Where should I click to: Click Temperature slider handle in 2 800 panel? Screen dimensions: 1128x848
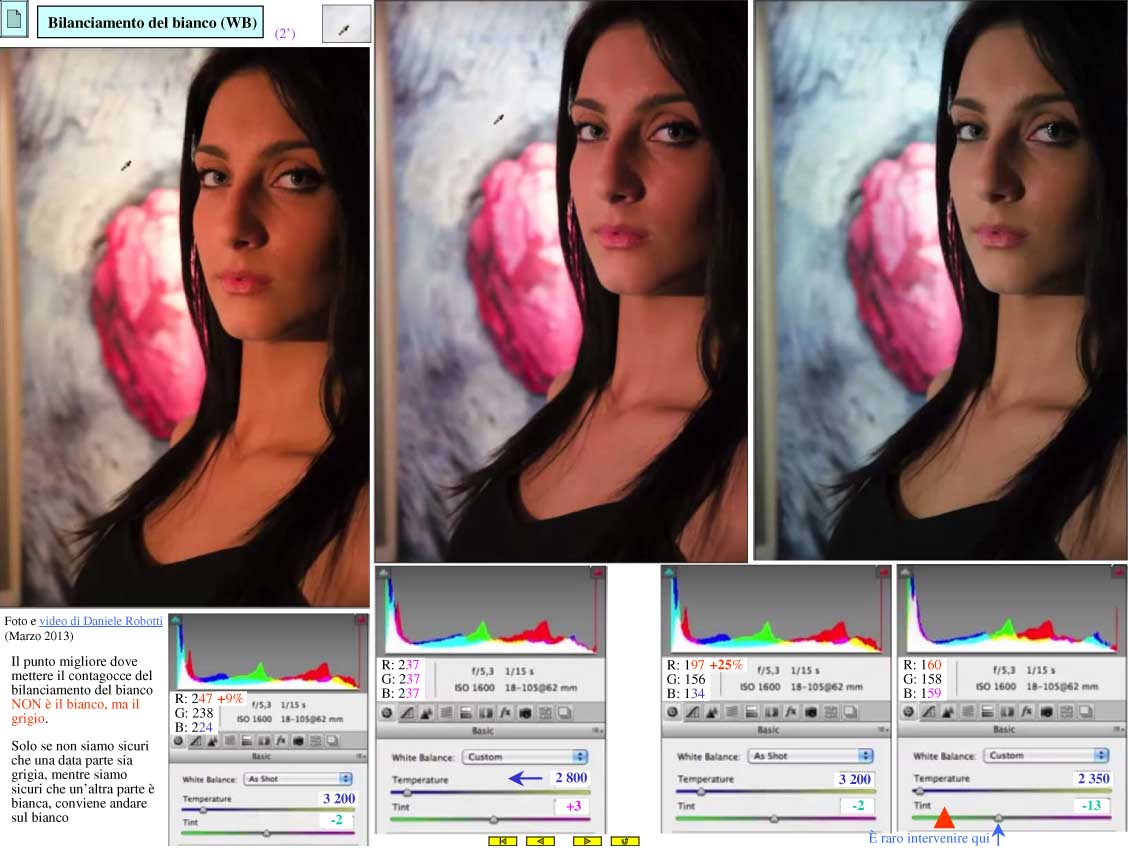[407, 792]
